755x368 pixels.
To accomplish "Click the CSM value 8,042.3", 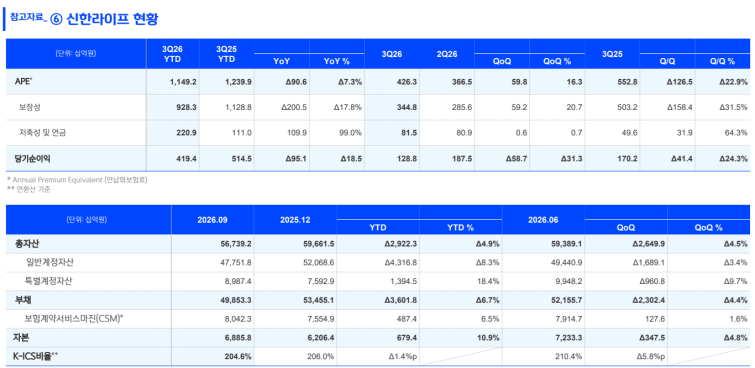I will point(237,319).
